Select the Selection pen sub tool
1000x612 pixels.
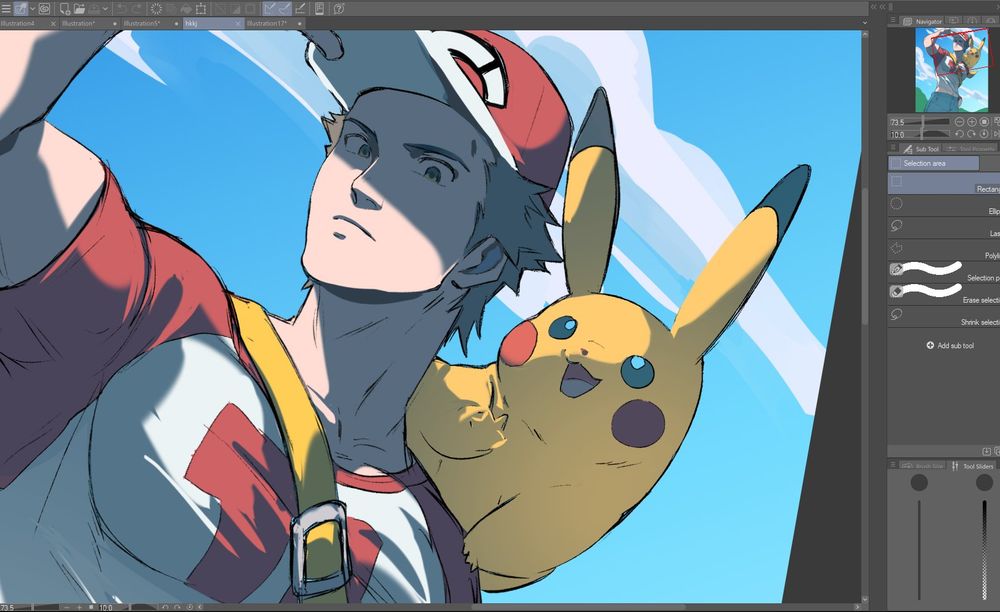click(x=944, y=272)
